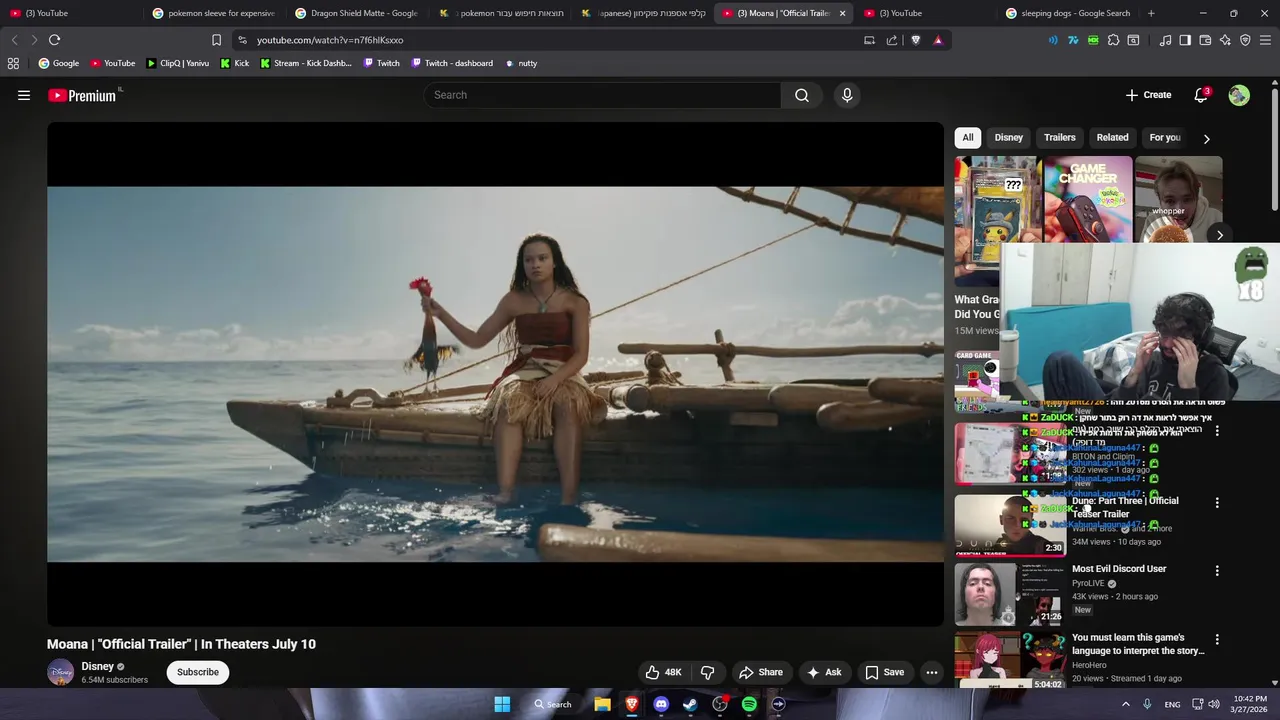This screenshot has height=720, width=1280.
Task: Save the video with the Save button
Action: pyautogui.click(x=884, y=672)
